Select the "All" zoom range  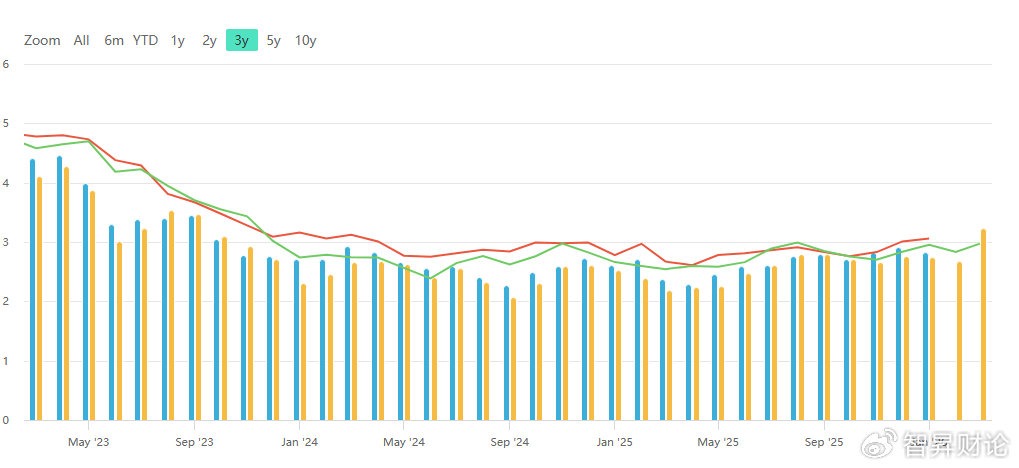(81, 41)
